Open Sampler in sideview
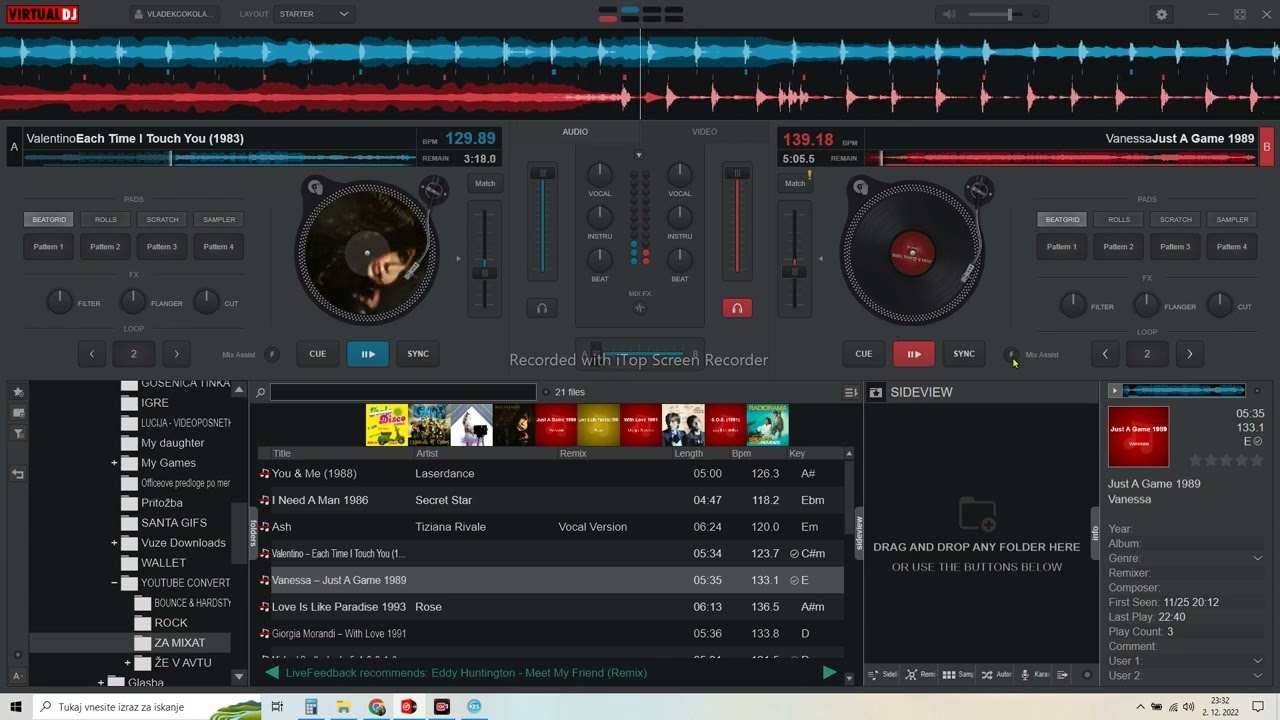Viewport: 1280px width, 720px height. [958, 675]
